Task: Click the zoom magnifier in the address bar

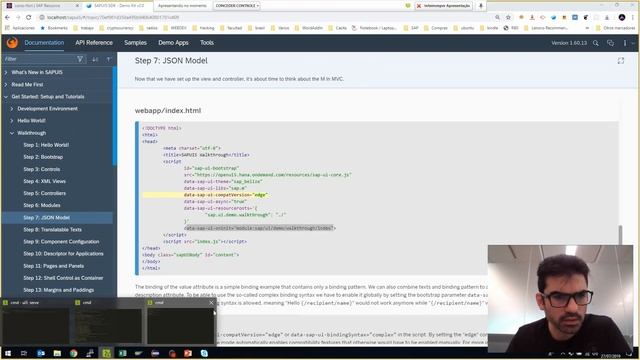Action: pyautogui.click(x=497, y=17)
